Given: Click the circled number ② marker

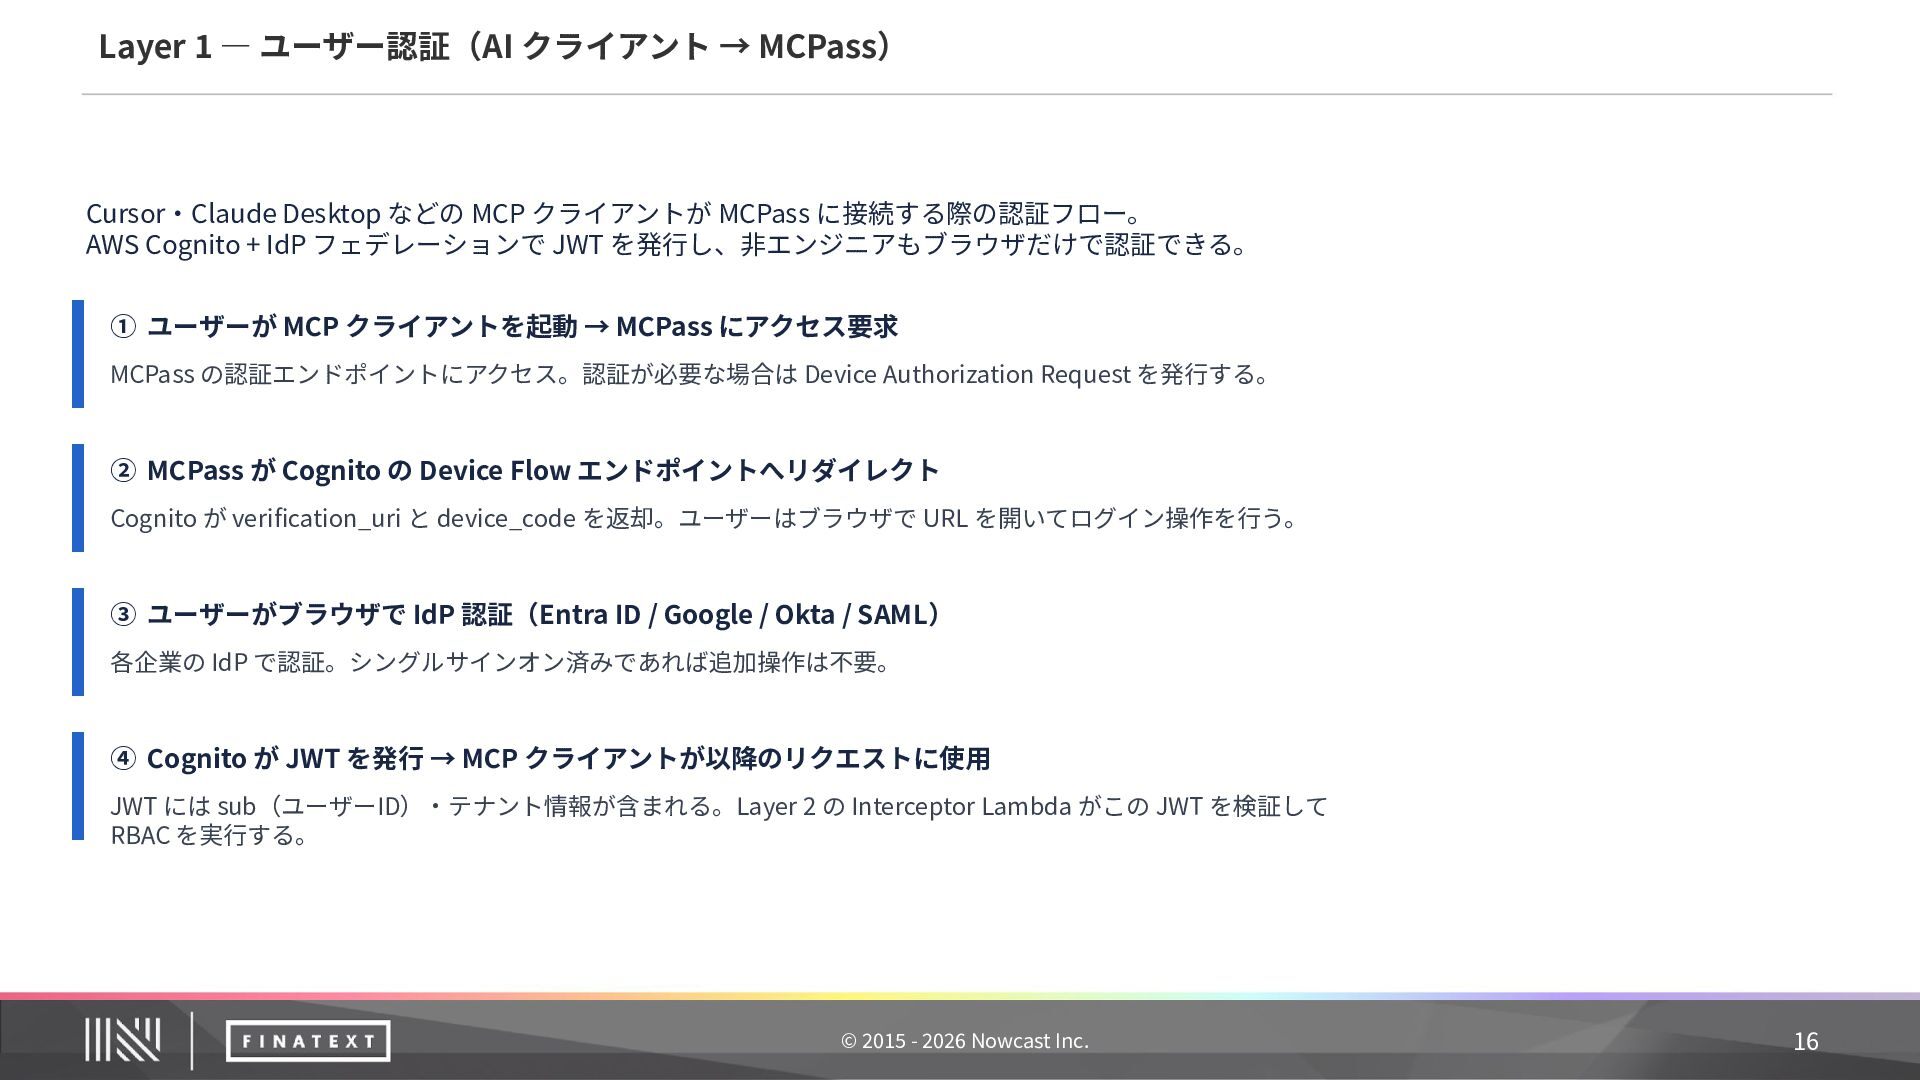Looking at the screenshot, I should (x=122, y=470).
